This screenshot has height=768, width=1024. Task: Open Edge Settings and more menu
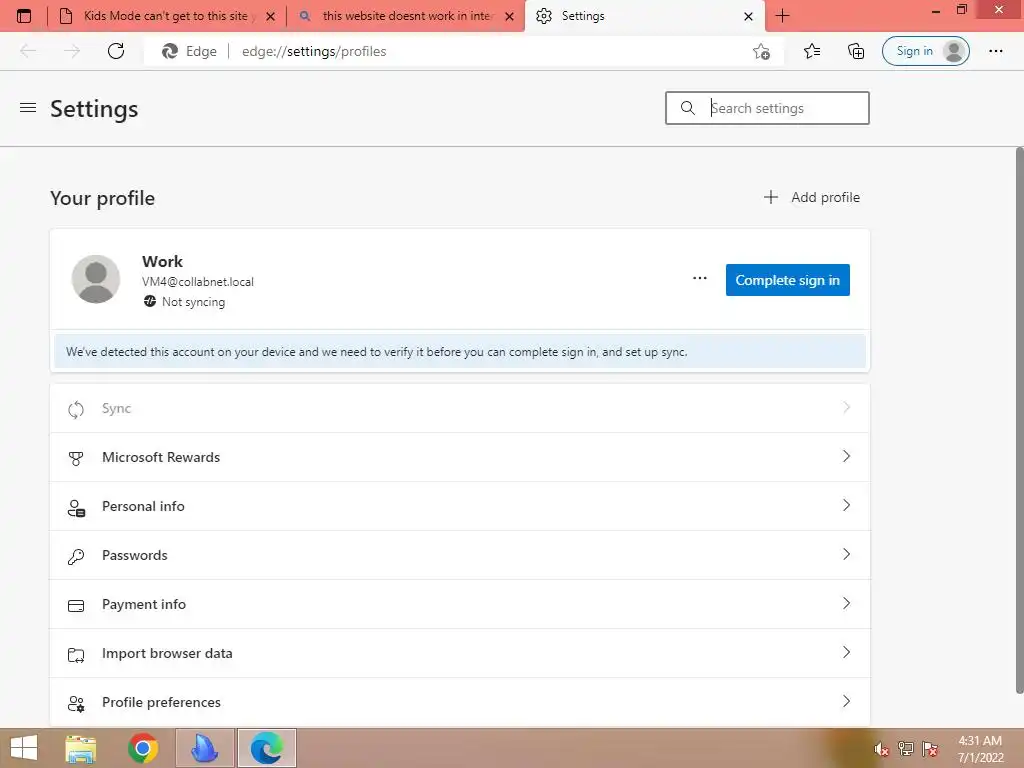[995, 51]
